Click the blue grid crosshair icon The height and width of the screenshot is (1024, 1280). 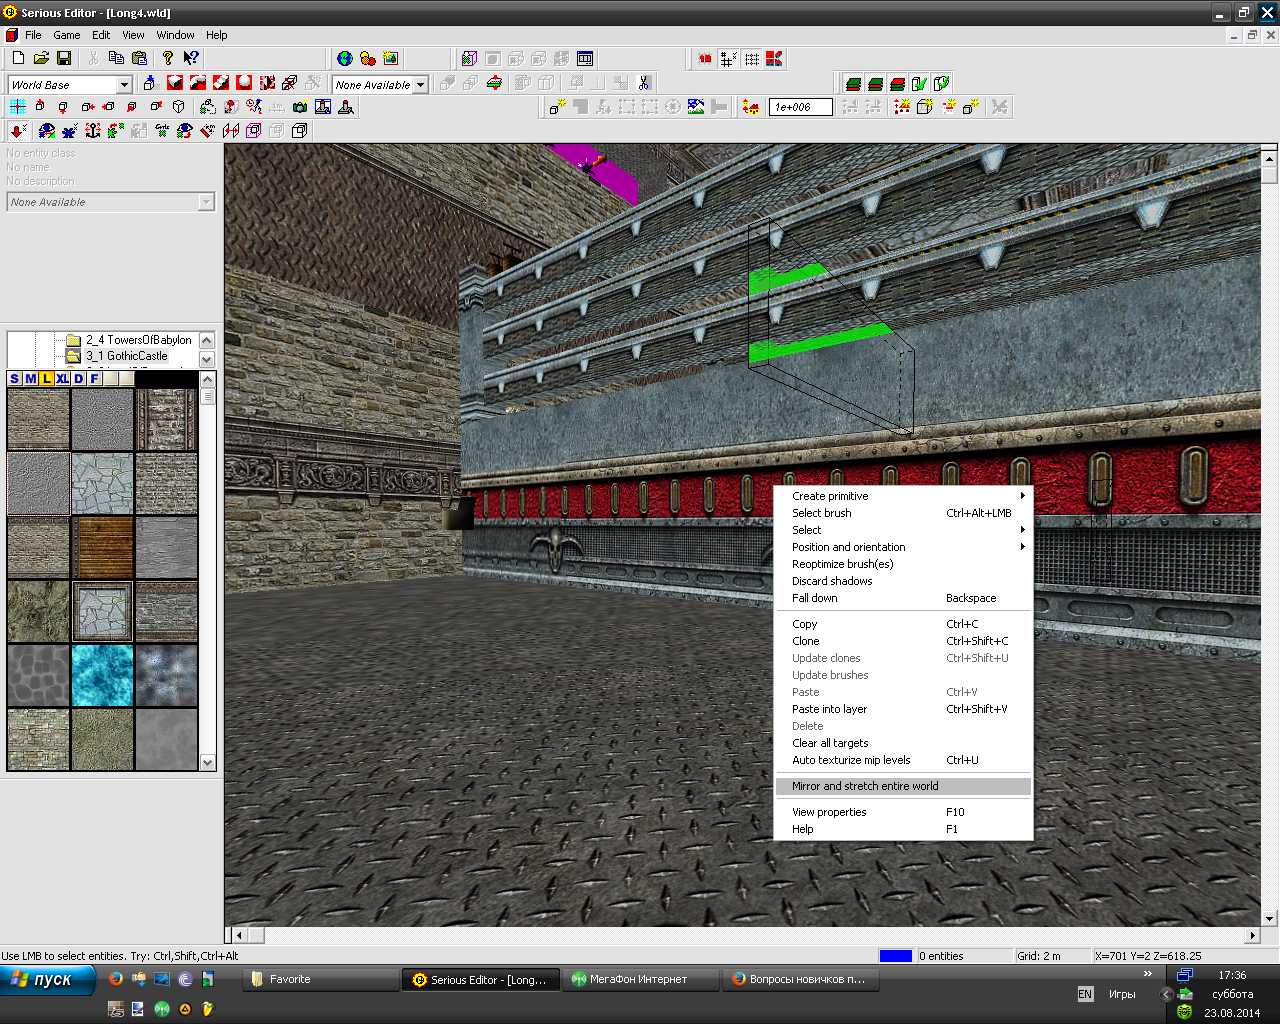click(x=18, y=107)
